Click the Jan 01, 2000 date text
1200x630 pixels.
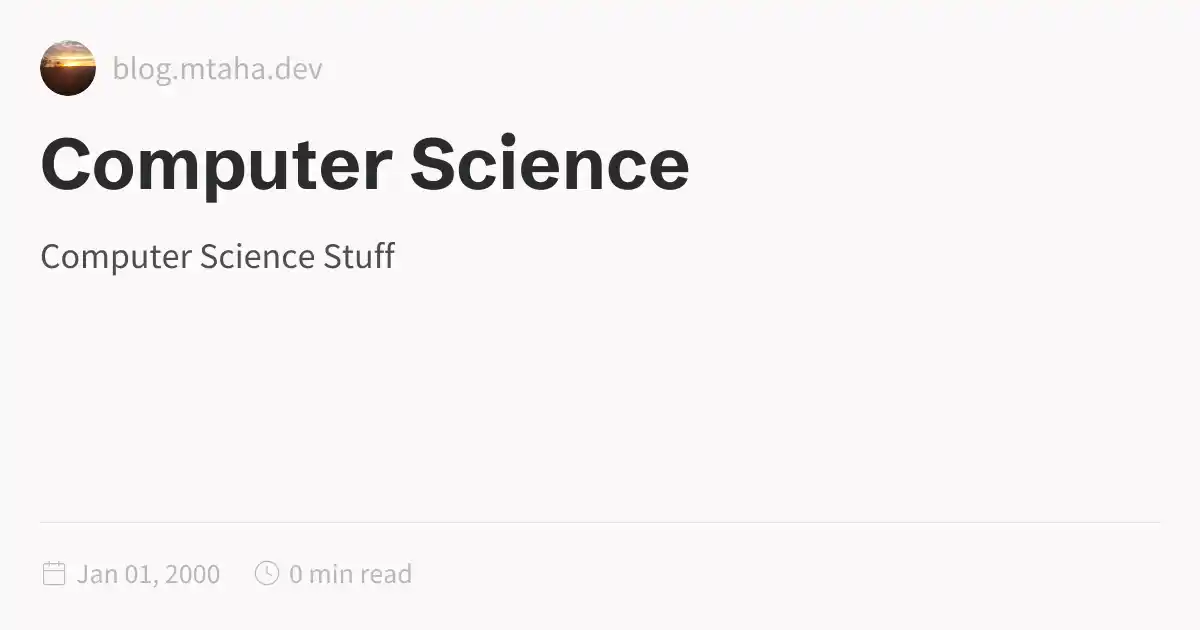point(148,574)
